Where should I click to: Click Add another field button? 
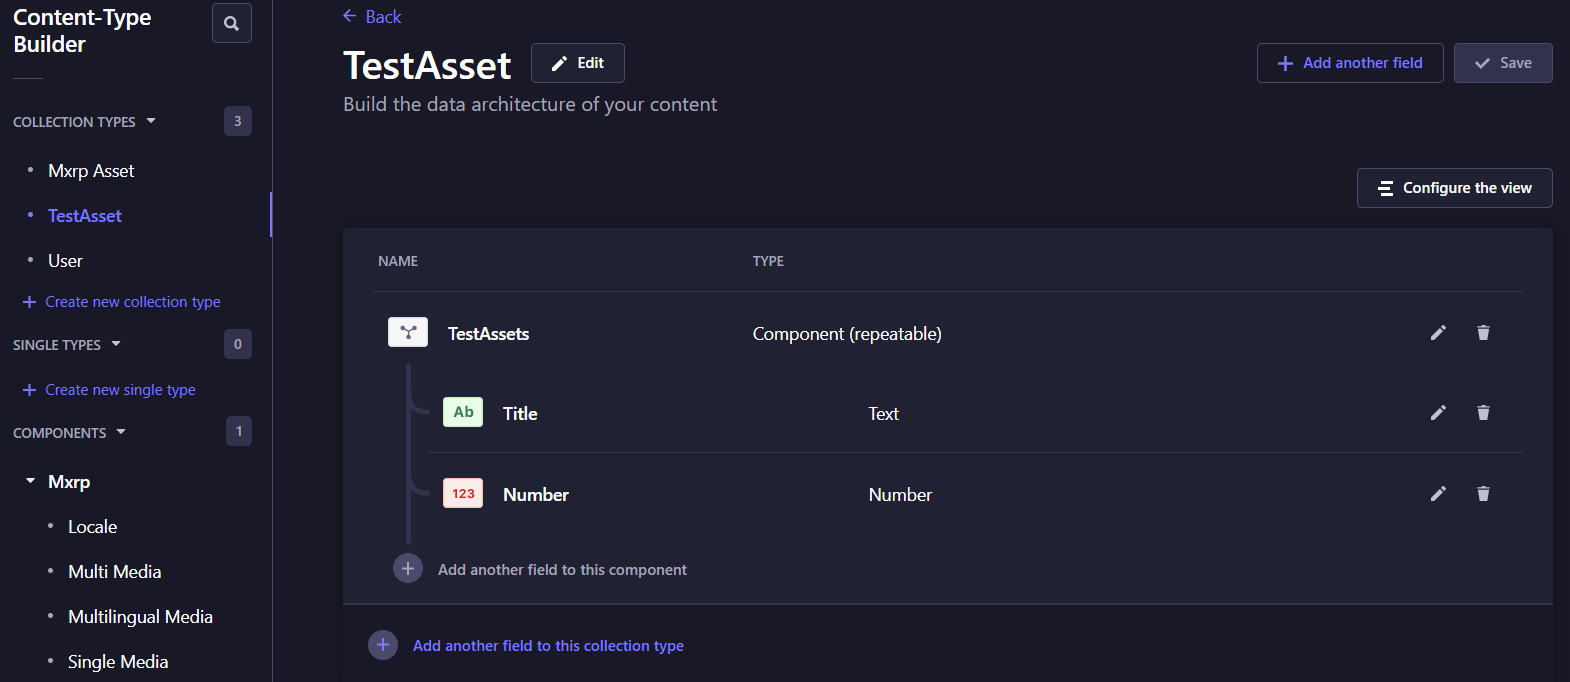1349,63
